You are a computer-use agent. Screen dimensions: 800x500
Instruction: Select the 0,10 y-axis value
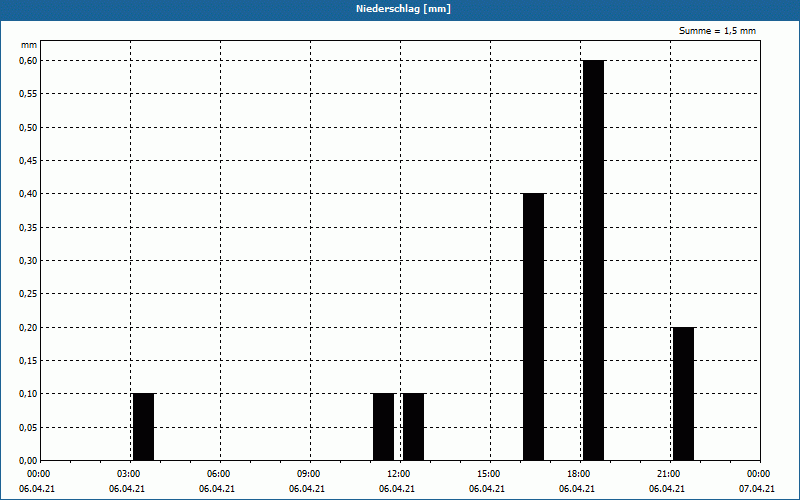pos(28,394)
